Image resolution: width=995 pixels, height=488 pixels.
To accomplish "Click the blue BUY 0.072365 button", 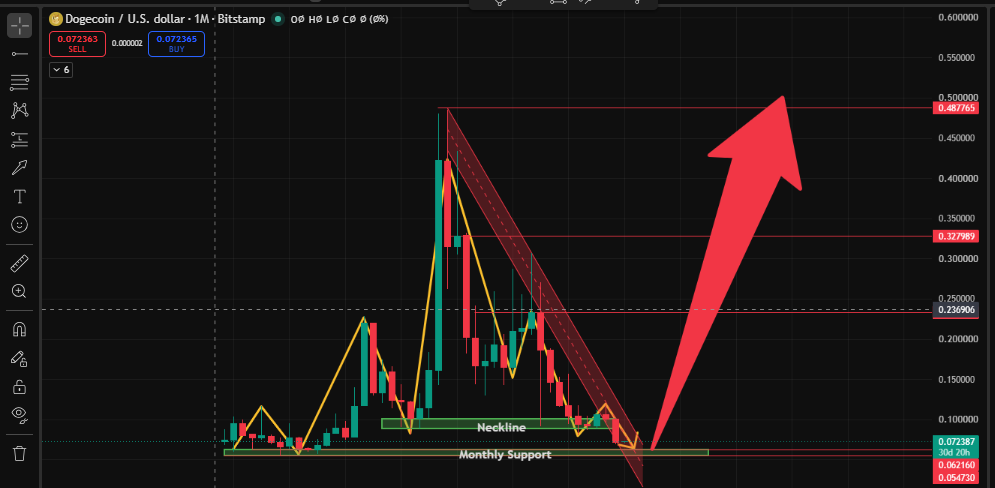I will tap(176, 44).
